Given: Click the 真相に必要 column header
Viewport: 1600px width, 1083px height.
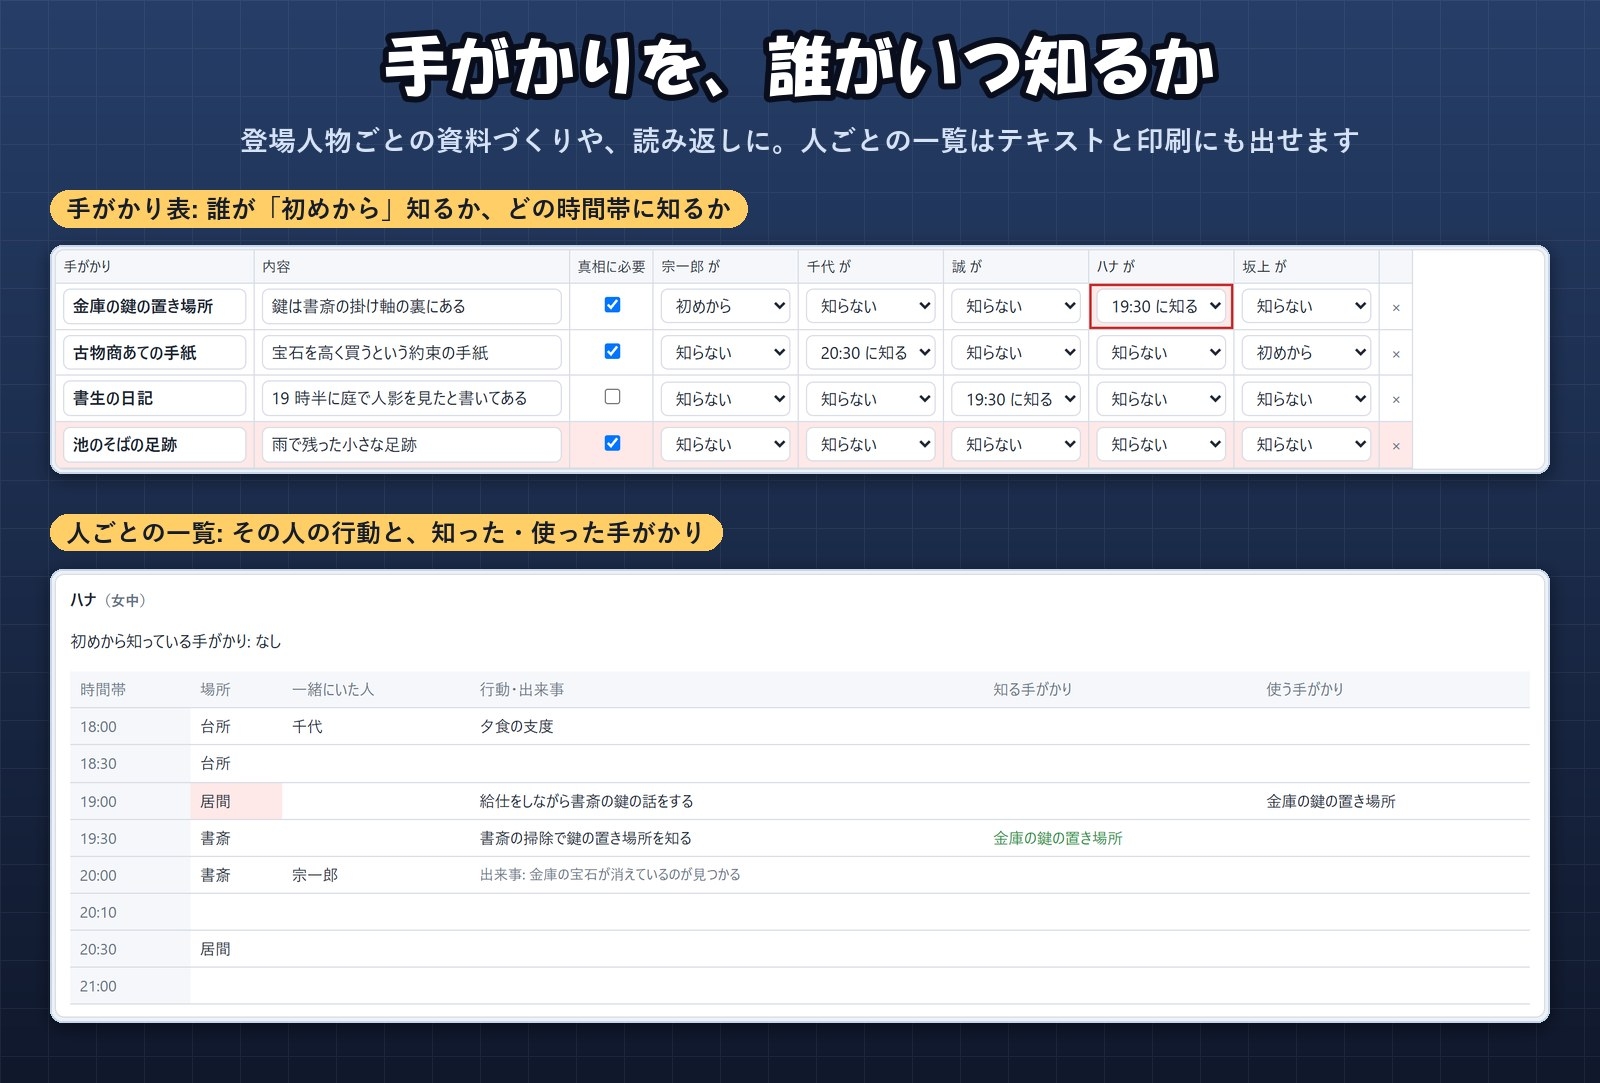Looking at the screenshot, I should pos(611,267).
